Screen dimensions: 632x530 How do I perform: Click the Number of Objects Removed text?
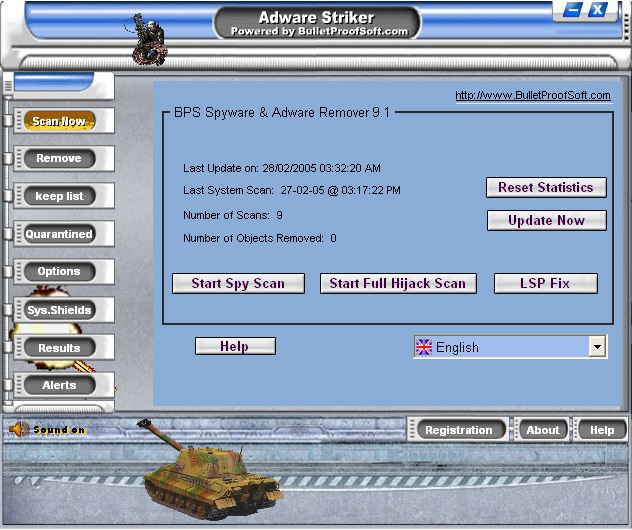260,238
